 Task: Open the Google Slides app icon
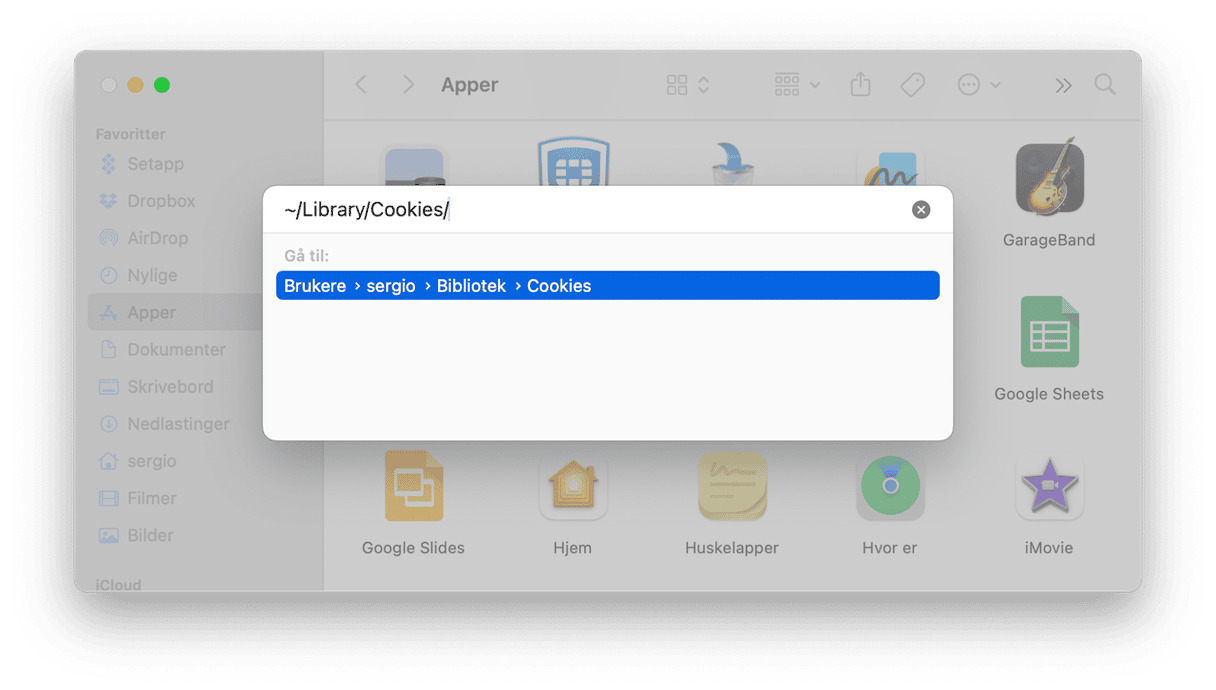[x=413, y=487]
